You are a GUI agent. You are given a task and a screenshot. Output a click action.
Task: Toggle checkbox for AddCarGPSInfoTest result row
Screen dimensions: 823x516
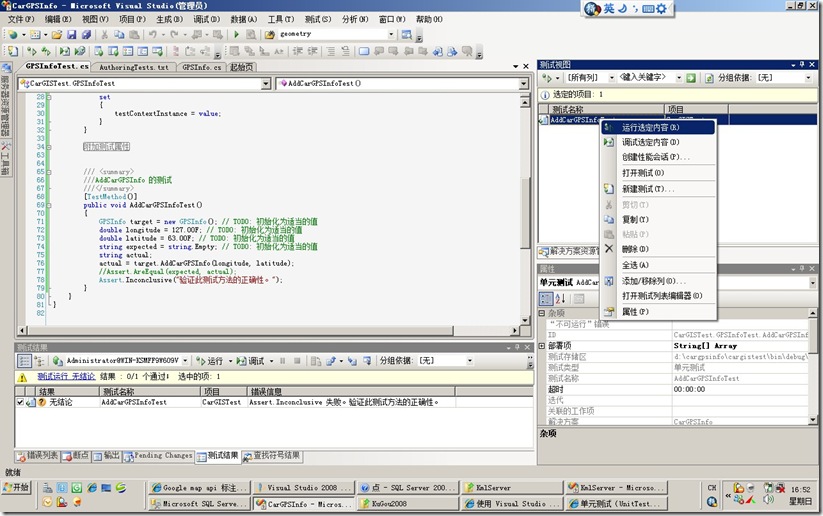coord(21,402)
